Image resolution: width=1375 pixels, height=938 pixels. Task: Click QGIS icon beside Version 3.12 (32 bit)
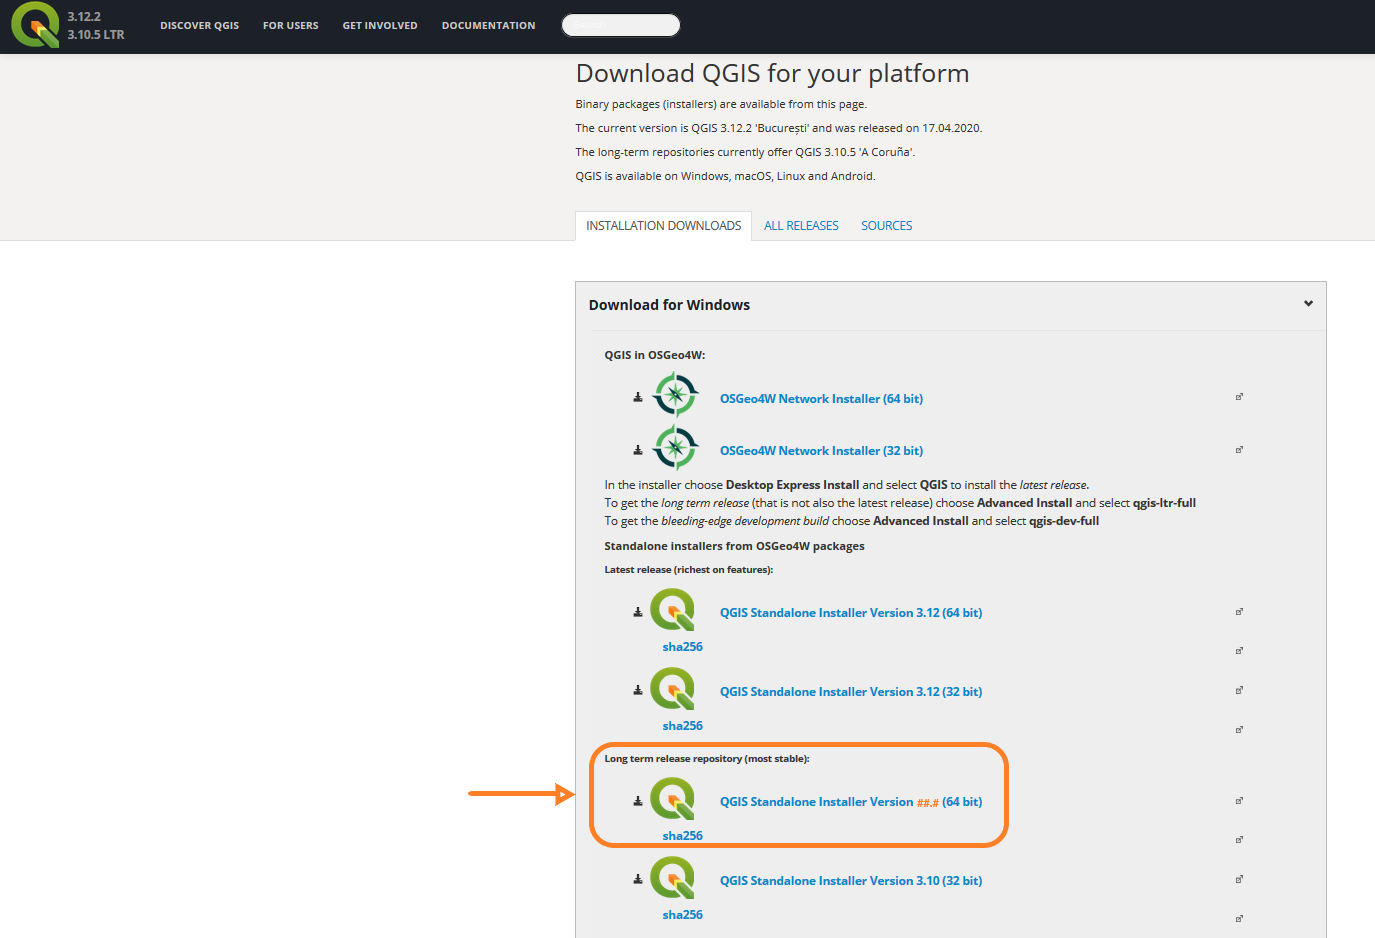click(x=673, y=689)
